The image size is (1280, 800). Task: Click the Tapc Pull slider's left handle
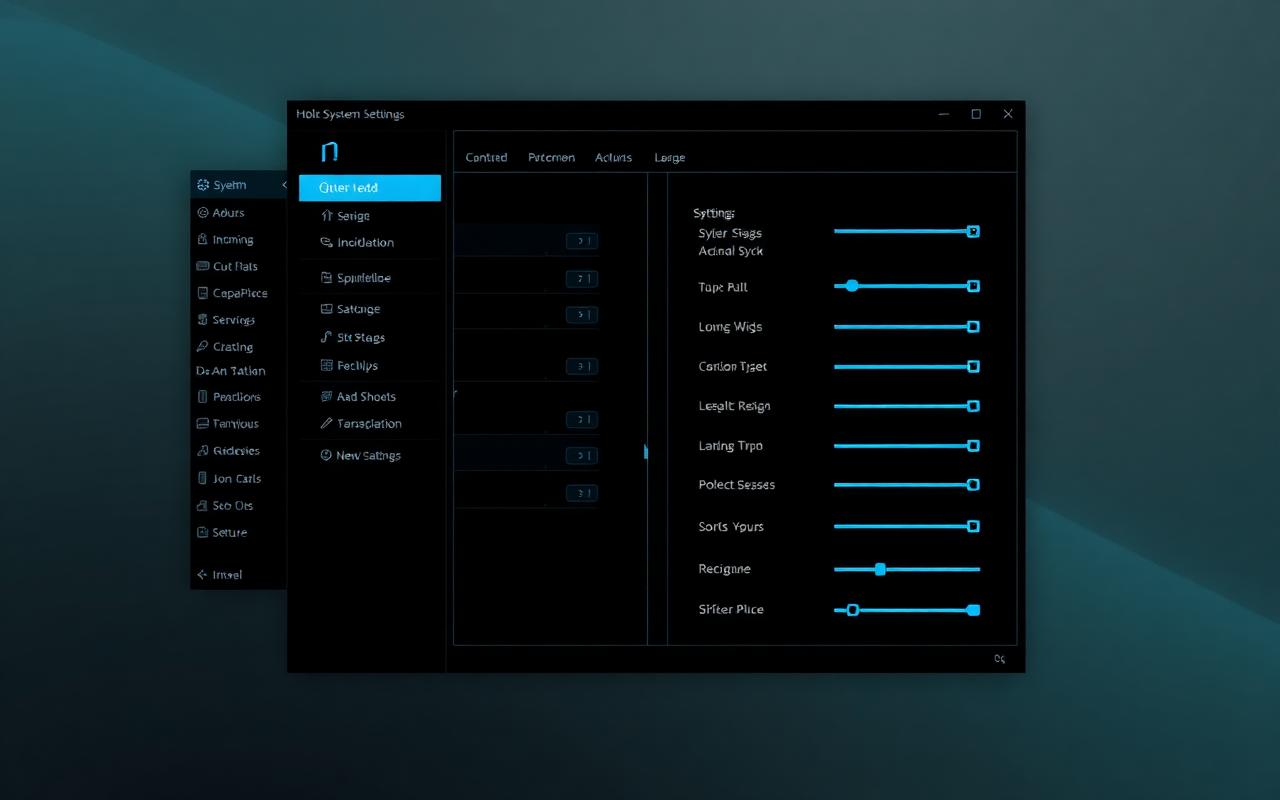(x=852, y=286)
